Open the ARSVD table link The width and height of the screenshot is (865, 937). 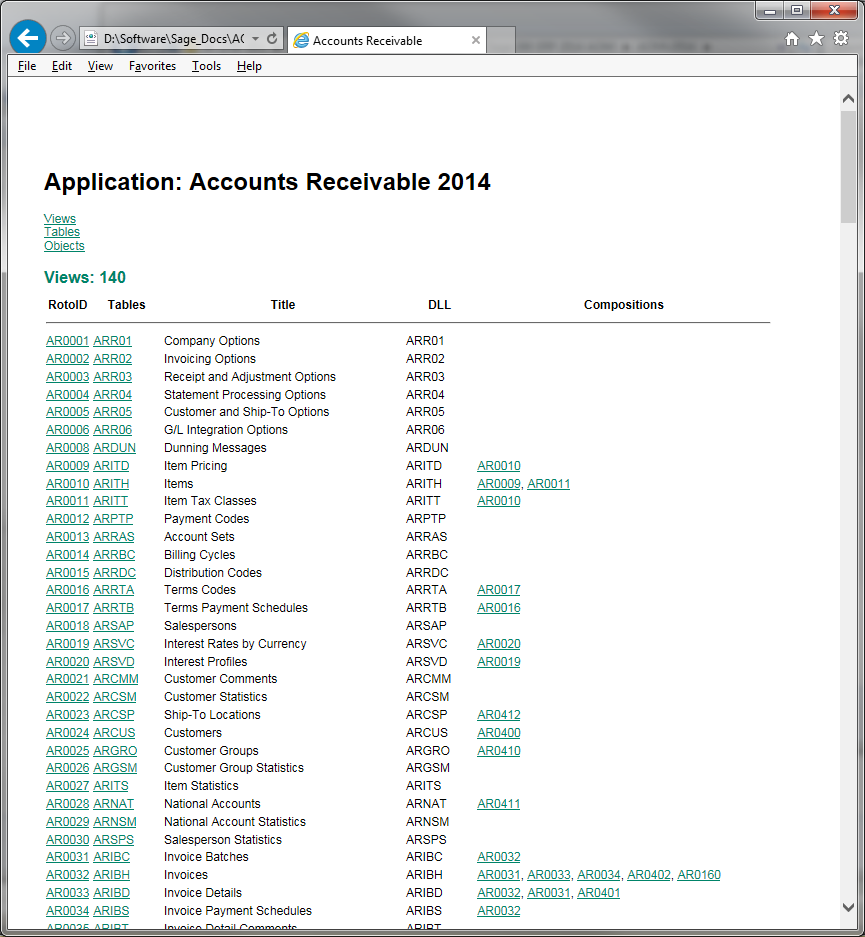(114, 662)
